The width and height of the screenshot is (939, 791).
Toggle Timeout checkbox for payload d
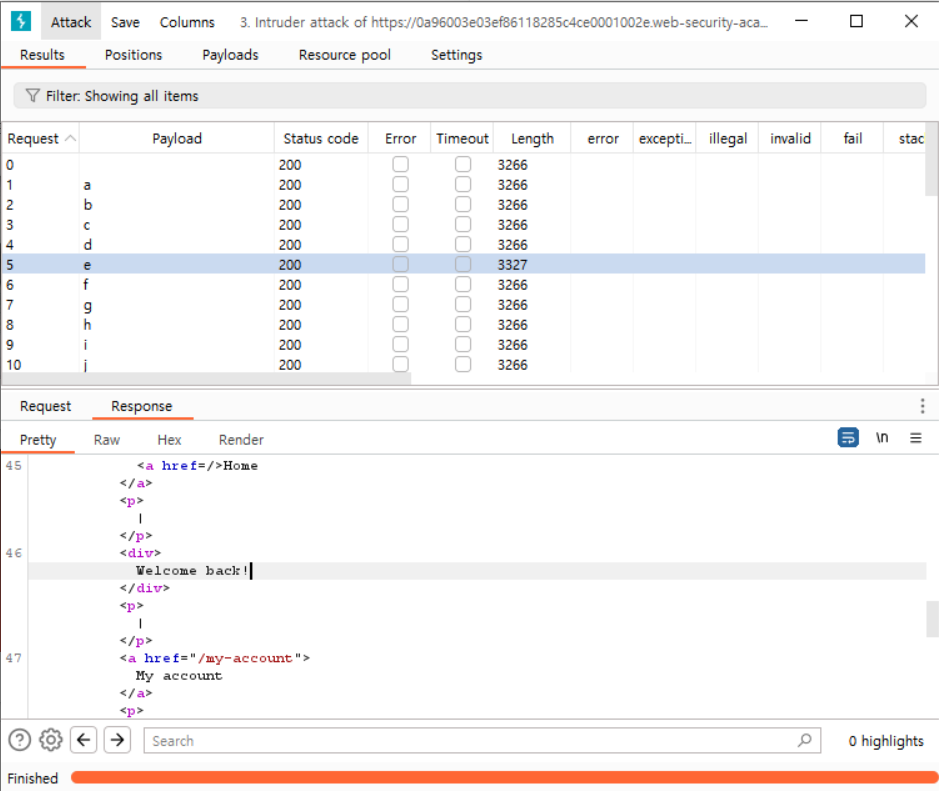(463, 244)
